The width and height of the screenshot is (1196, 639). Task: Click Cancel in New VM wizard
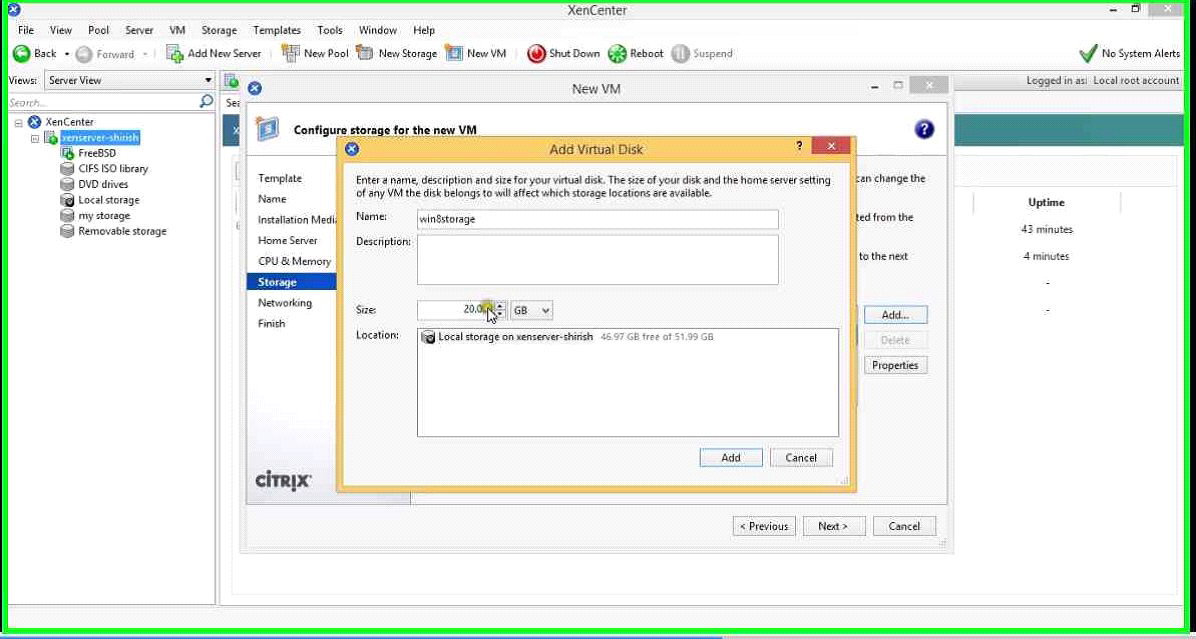click(x=904, y=526)
